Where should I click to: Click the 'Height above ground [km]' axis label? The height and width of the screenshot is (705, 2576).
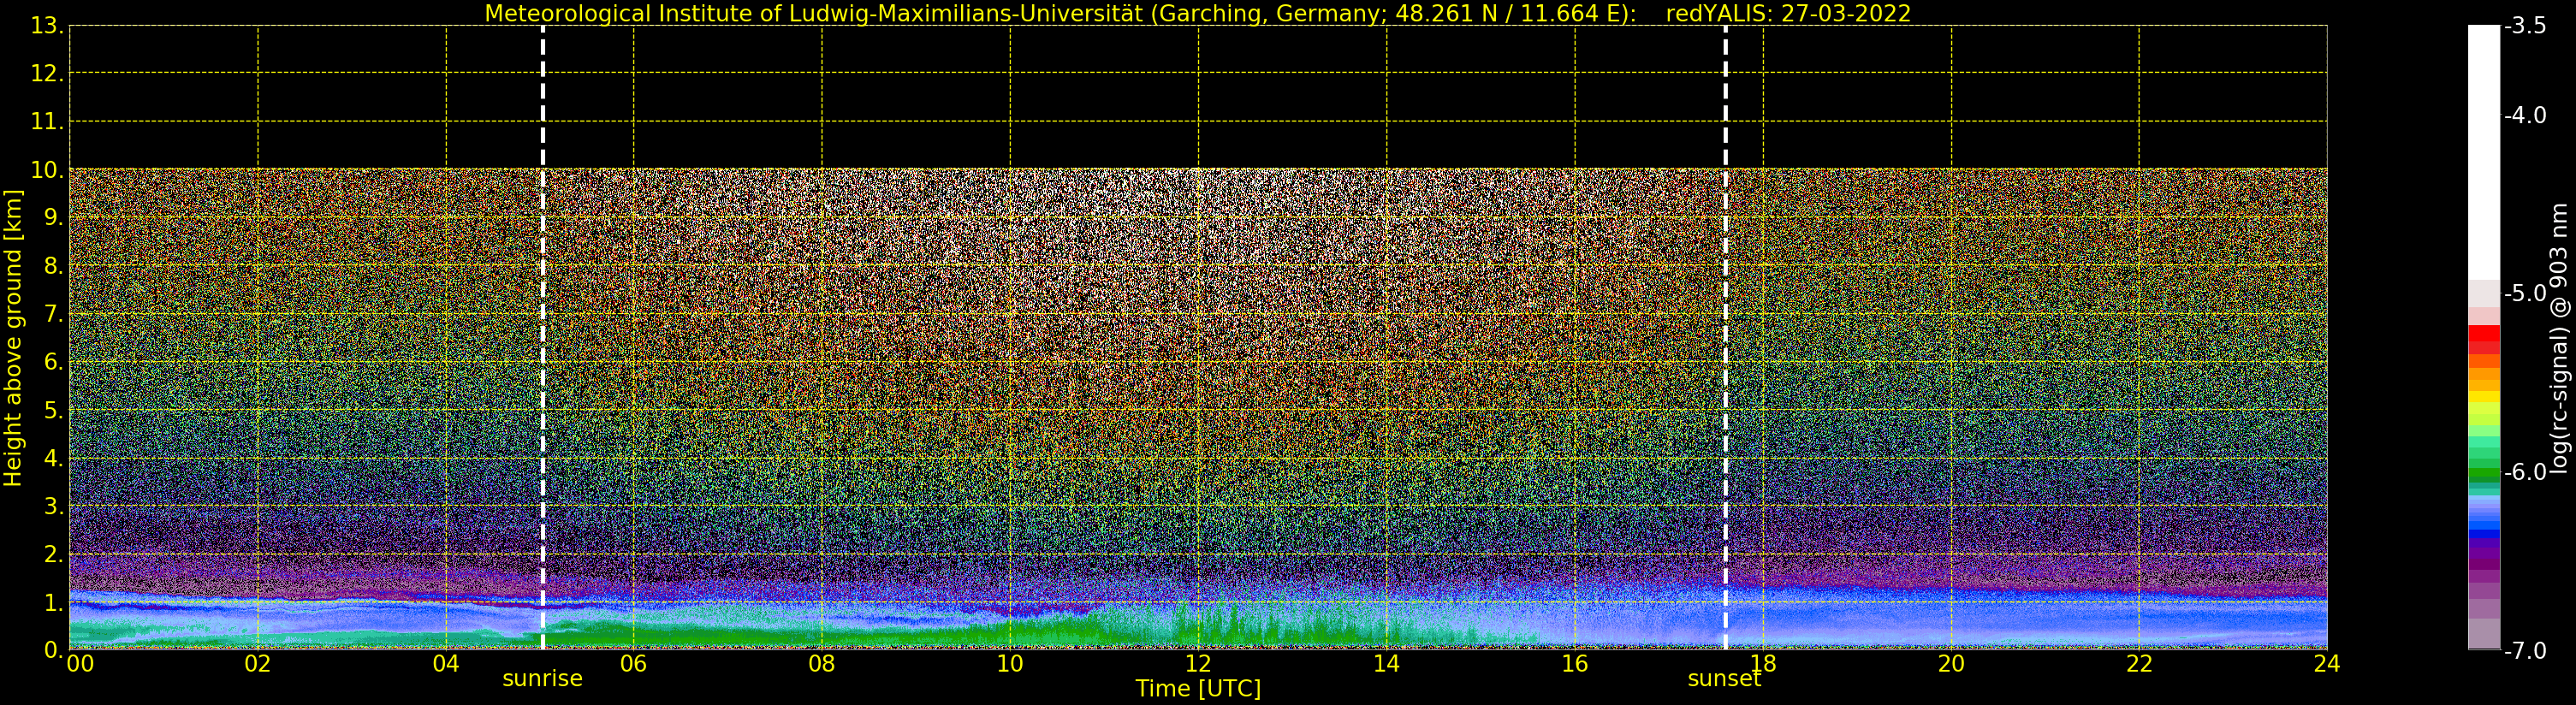pyautogui.click(x=13, y=338)
